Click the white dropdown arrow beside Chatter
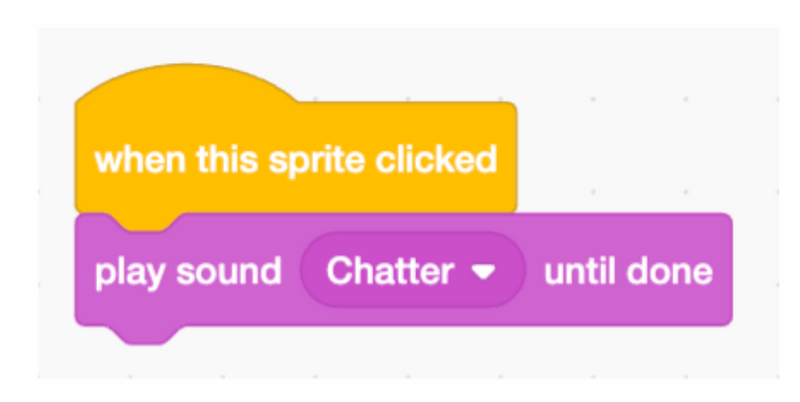This screenshot has height=402, width=800. [x=487, y=272]
